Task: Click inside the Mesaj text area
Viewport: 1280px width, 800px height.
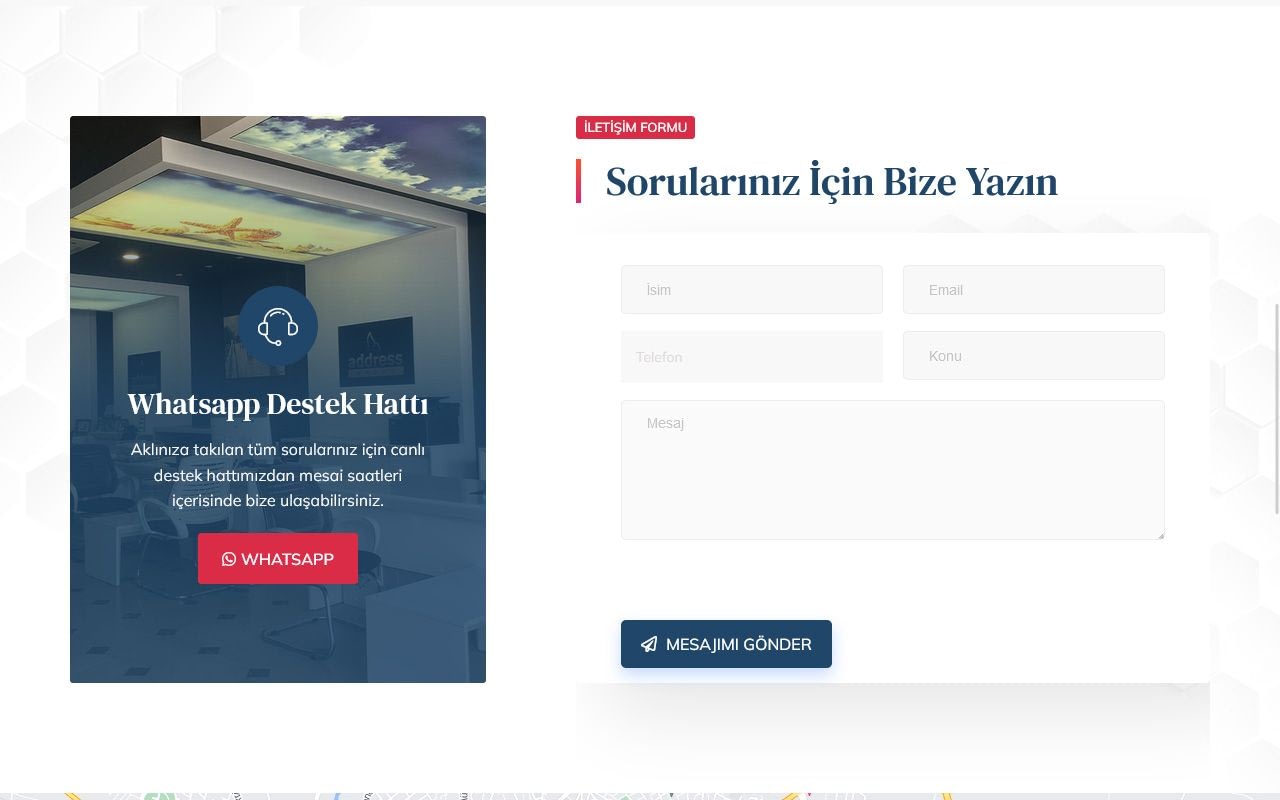Action: 892,470
